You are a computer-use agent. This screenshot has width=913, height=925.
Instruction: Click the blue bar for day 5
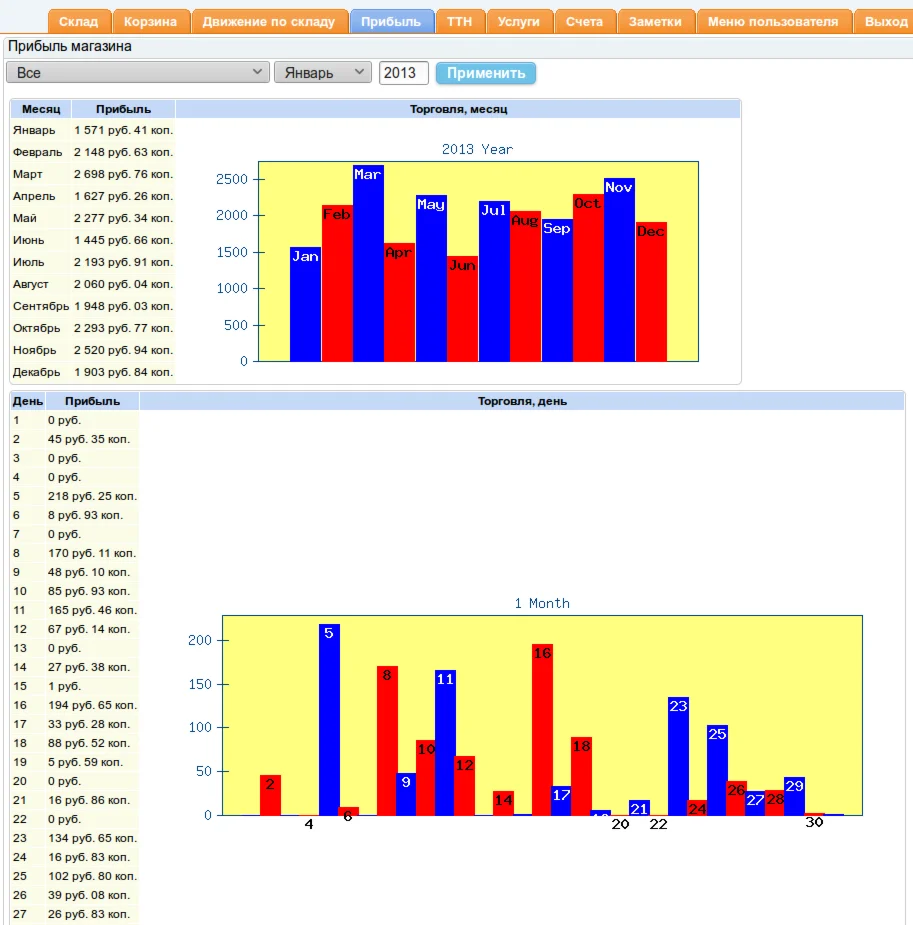point(329,720)
